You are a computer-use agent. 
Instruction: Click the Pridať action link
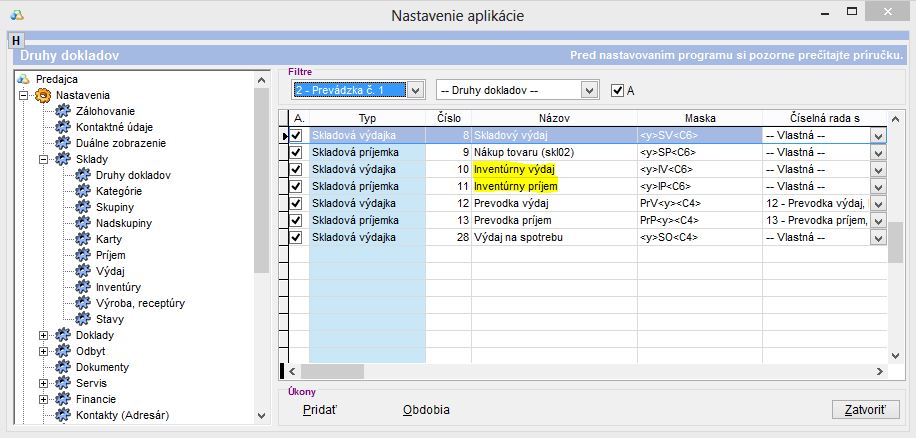[320, 410]
